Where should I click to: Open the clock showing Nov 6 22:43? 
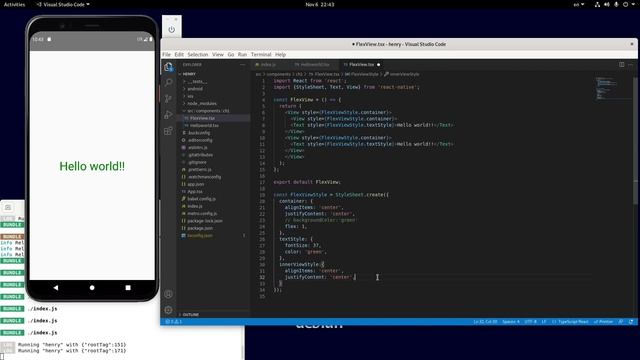320,4
